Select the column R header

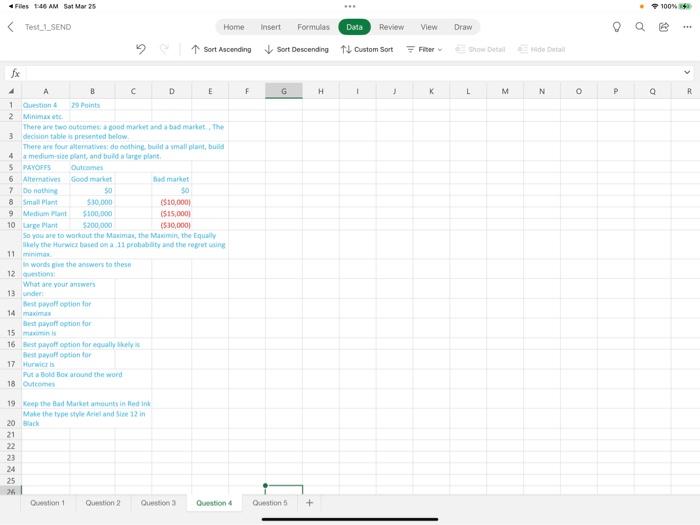(x=689, y=91)
